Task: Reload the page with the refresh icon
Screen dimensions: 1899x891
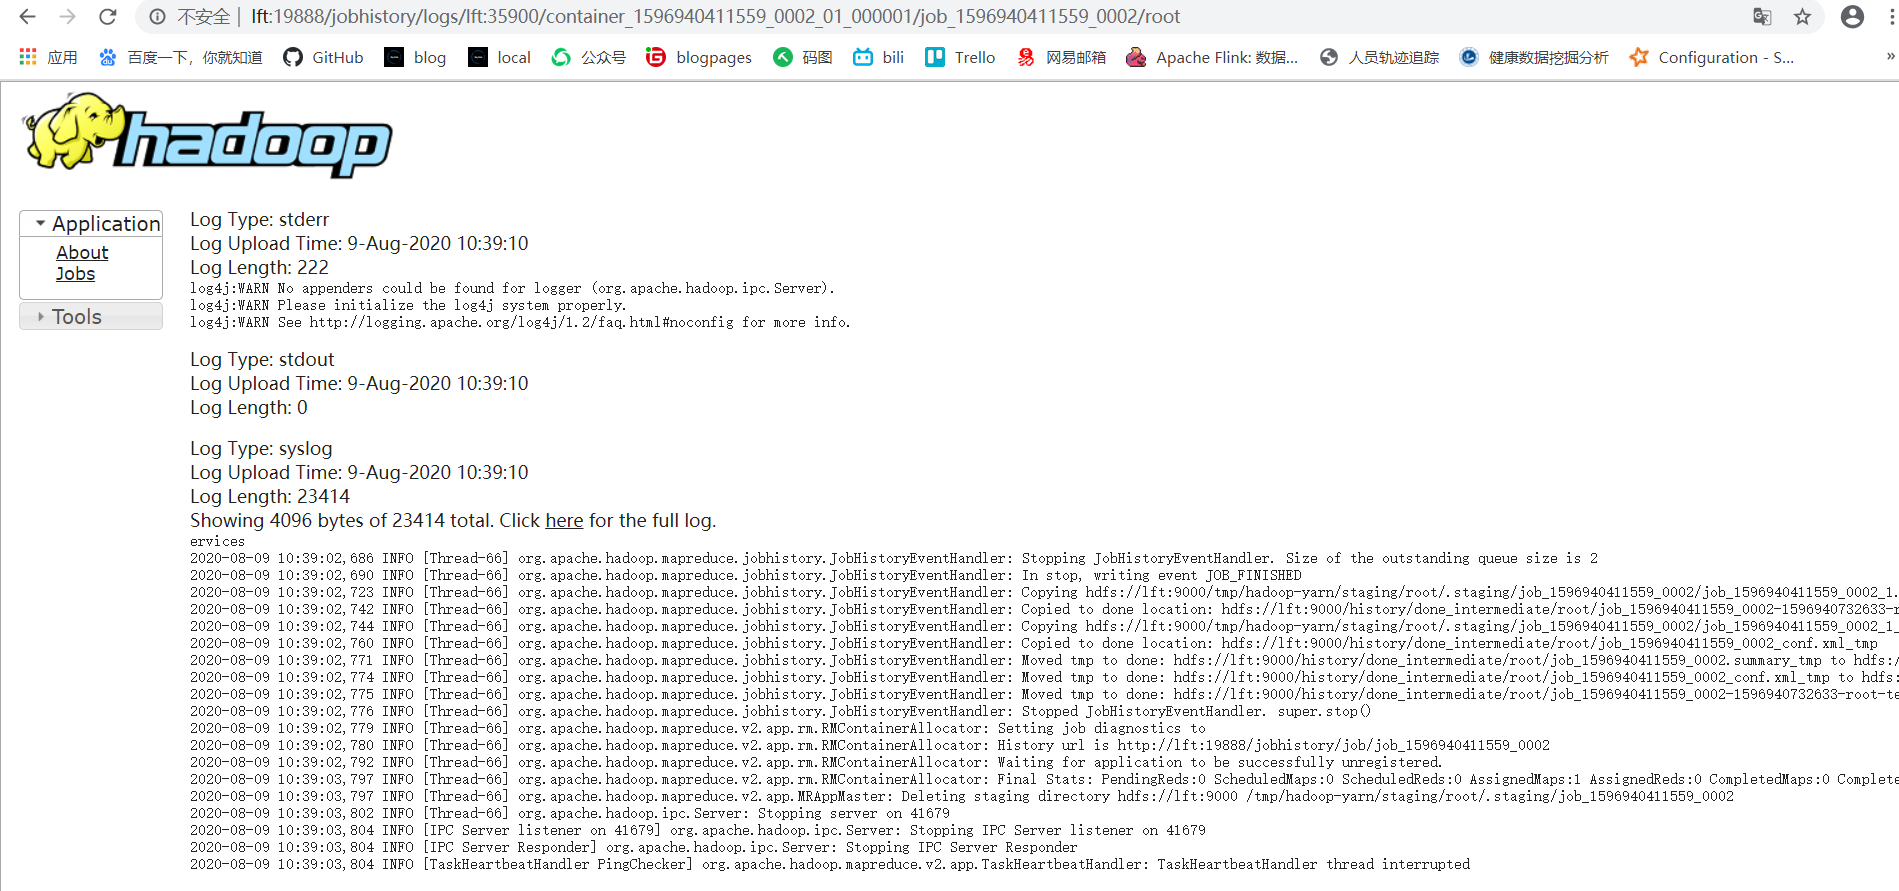Action: click(x=108, y=17)
